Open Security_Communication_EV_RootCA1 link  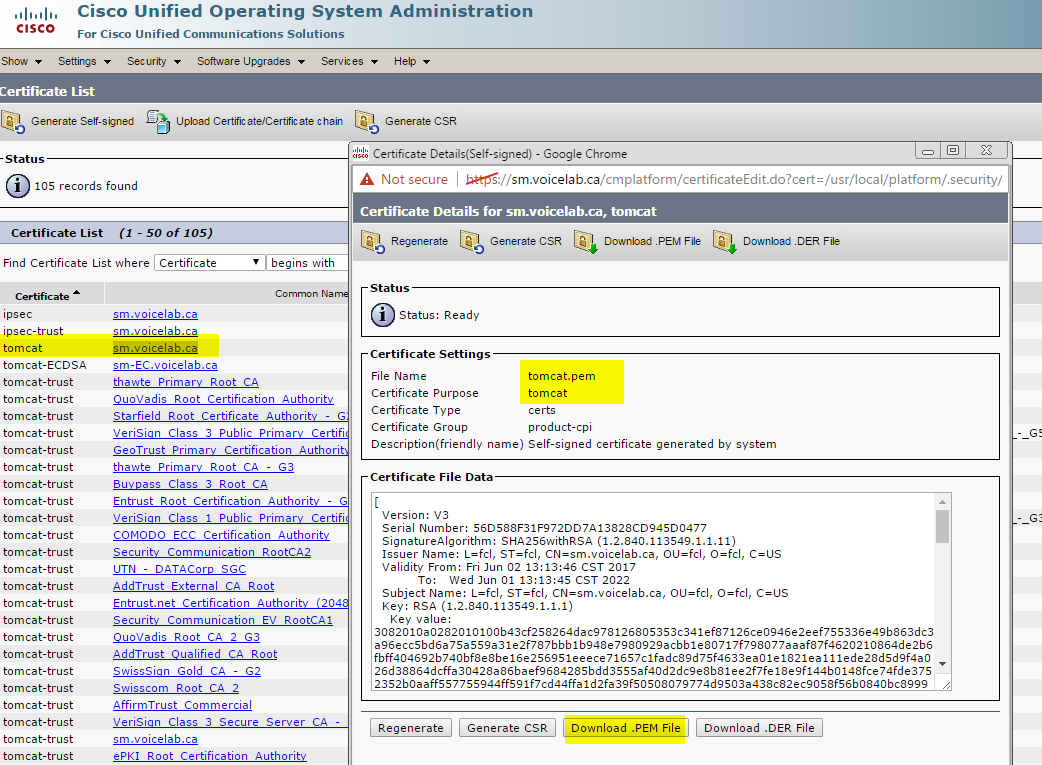(223, 620)
